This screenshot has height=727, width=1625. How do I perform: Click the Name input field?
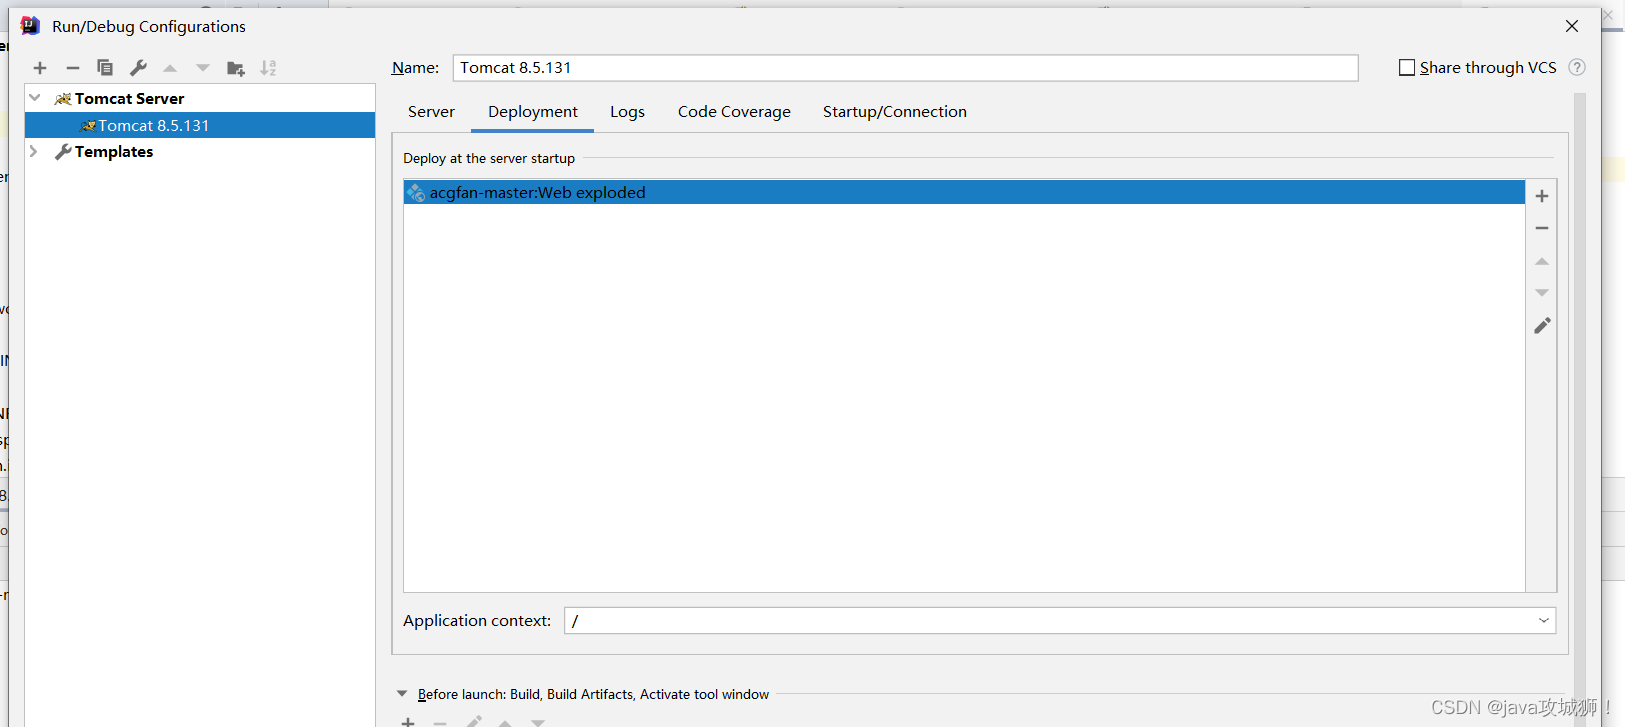(x=905, y=67)
